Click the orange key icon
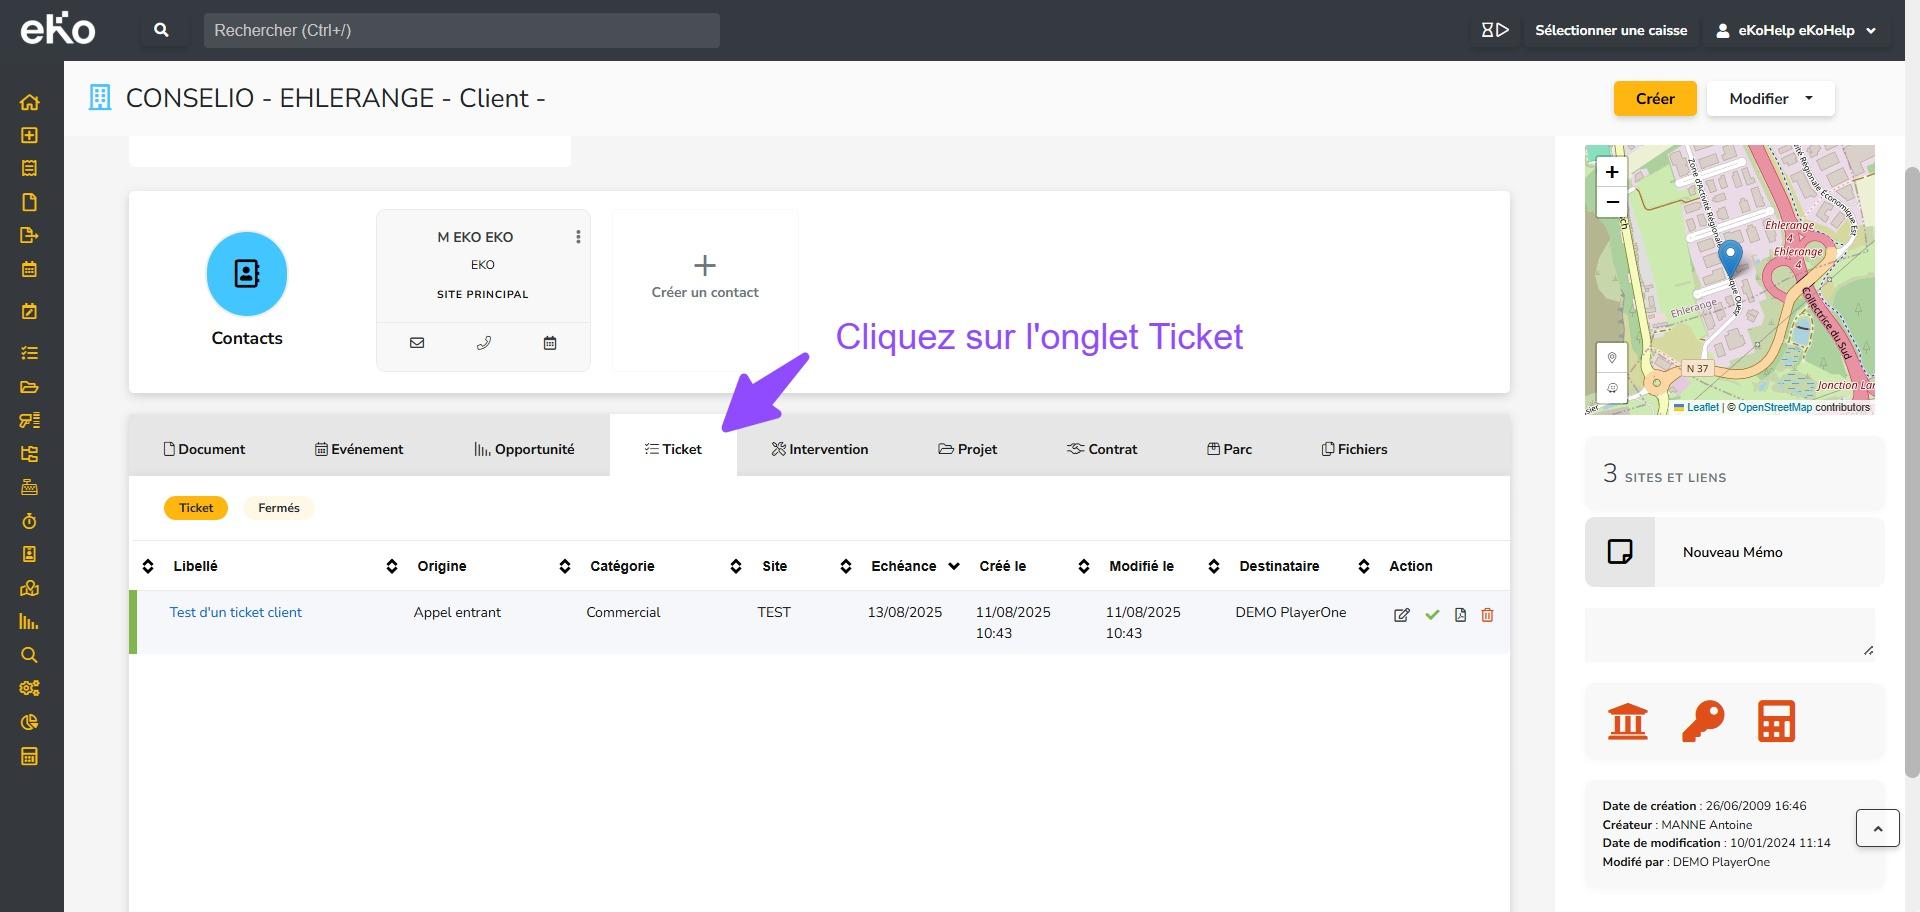This screenshot has height=912, width=1920. point(1702,721)
